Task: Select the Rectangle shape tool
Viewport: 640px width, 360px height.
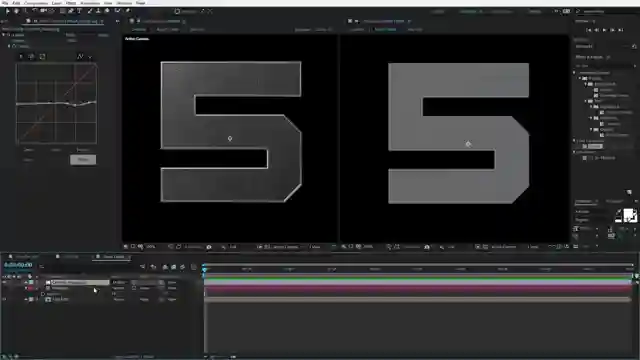Action: (x=62, y=11)
